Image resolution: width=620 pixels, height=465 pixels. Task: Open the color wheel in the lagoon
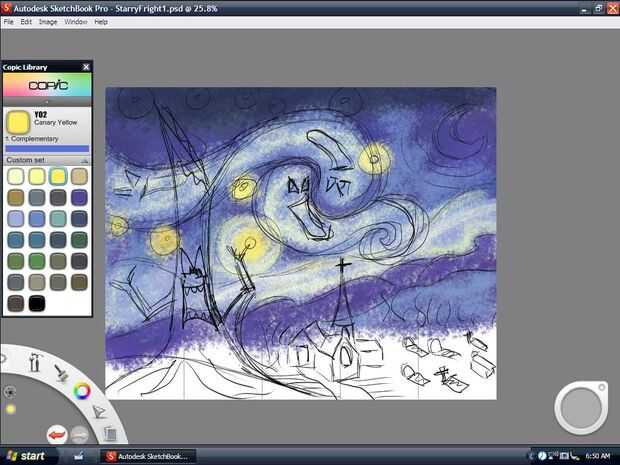pos(82,391)
